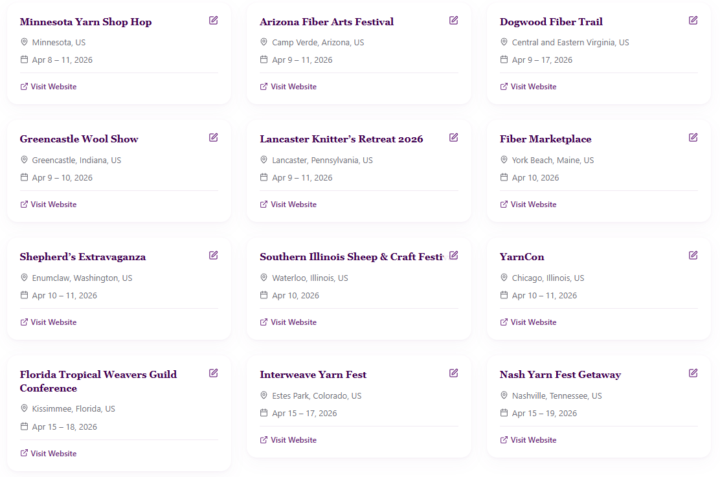Click the Arizona Fiber Arts Festival title
Screen dimensions: 720x477
326,22
